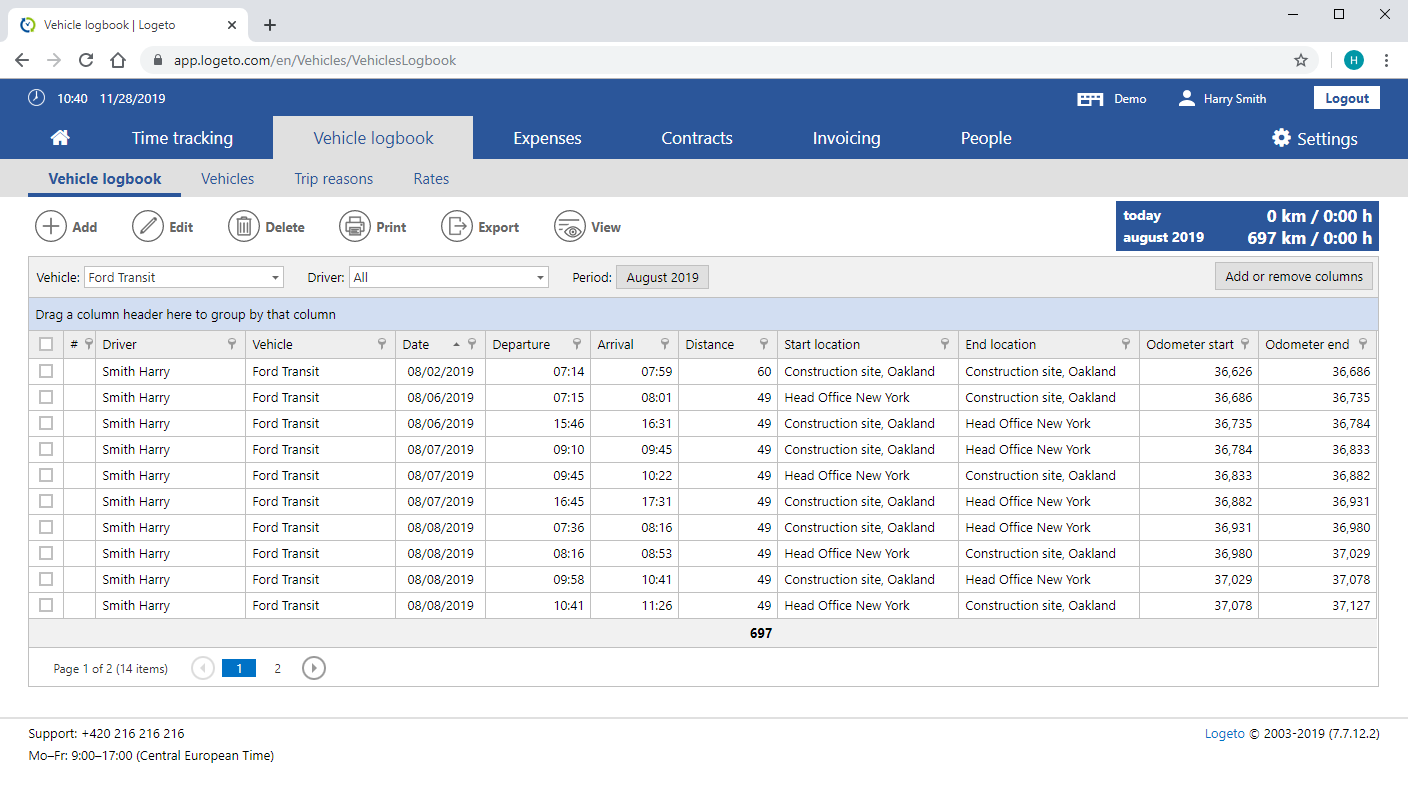Click the Harry Smith user icon
This screenshot has height=797, width=1408.
pos(1187,98)
